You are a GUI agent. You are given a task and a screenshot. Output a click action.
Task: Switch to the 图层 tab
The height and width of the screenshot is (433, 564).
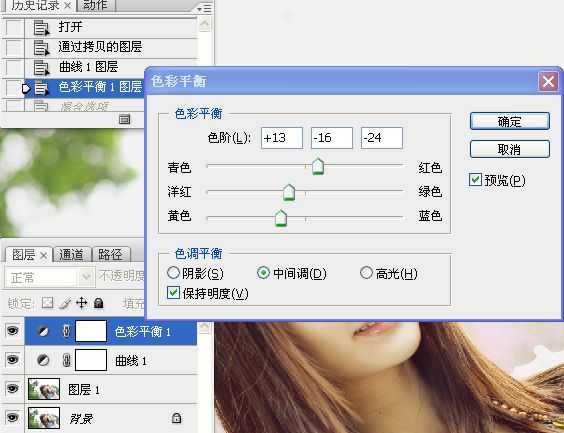[x=23, y=255]
